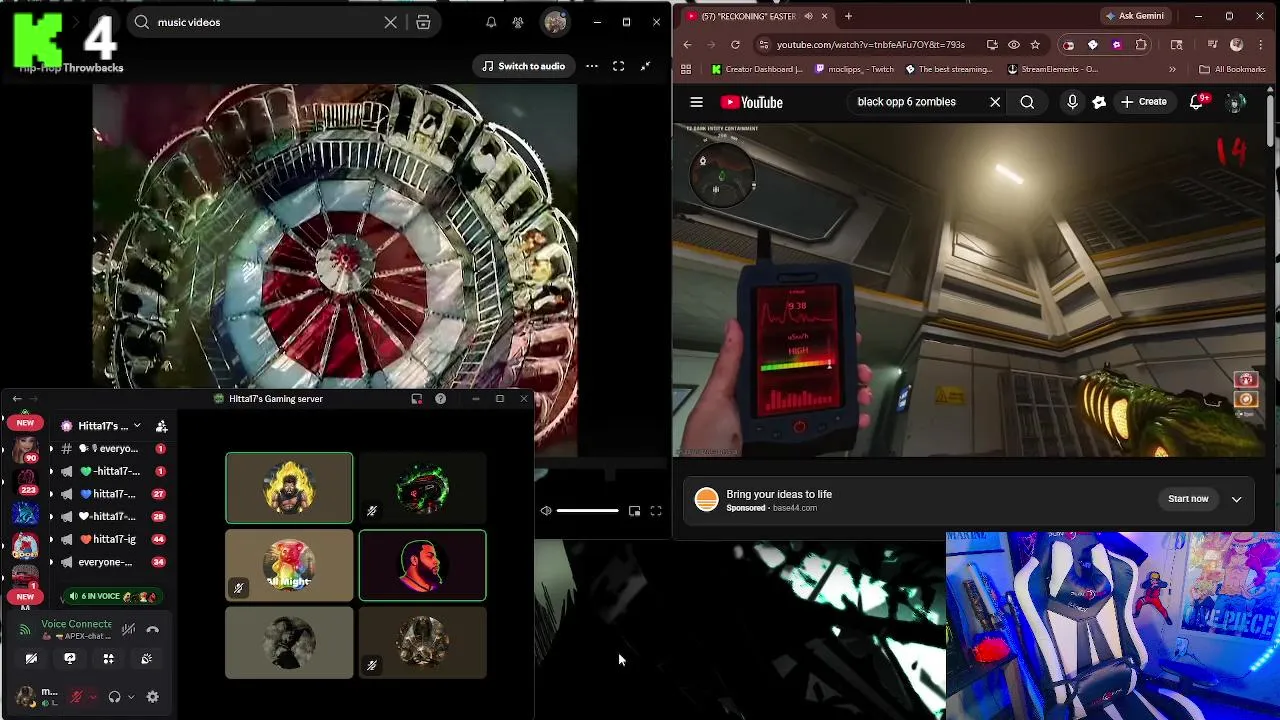Show more bookmarks chevron

coord(1172,69)
